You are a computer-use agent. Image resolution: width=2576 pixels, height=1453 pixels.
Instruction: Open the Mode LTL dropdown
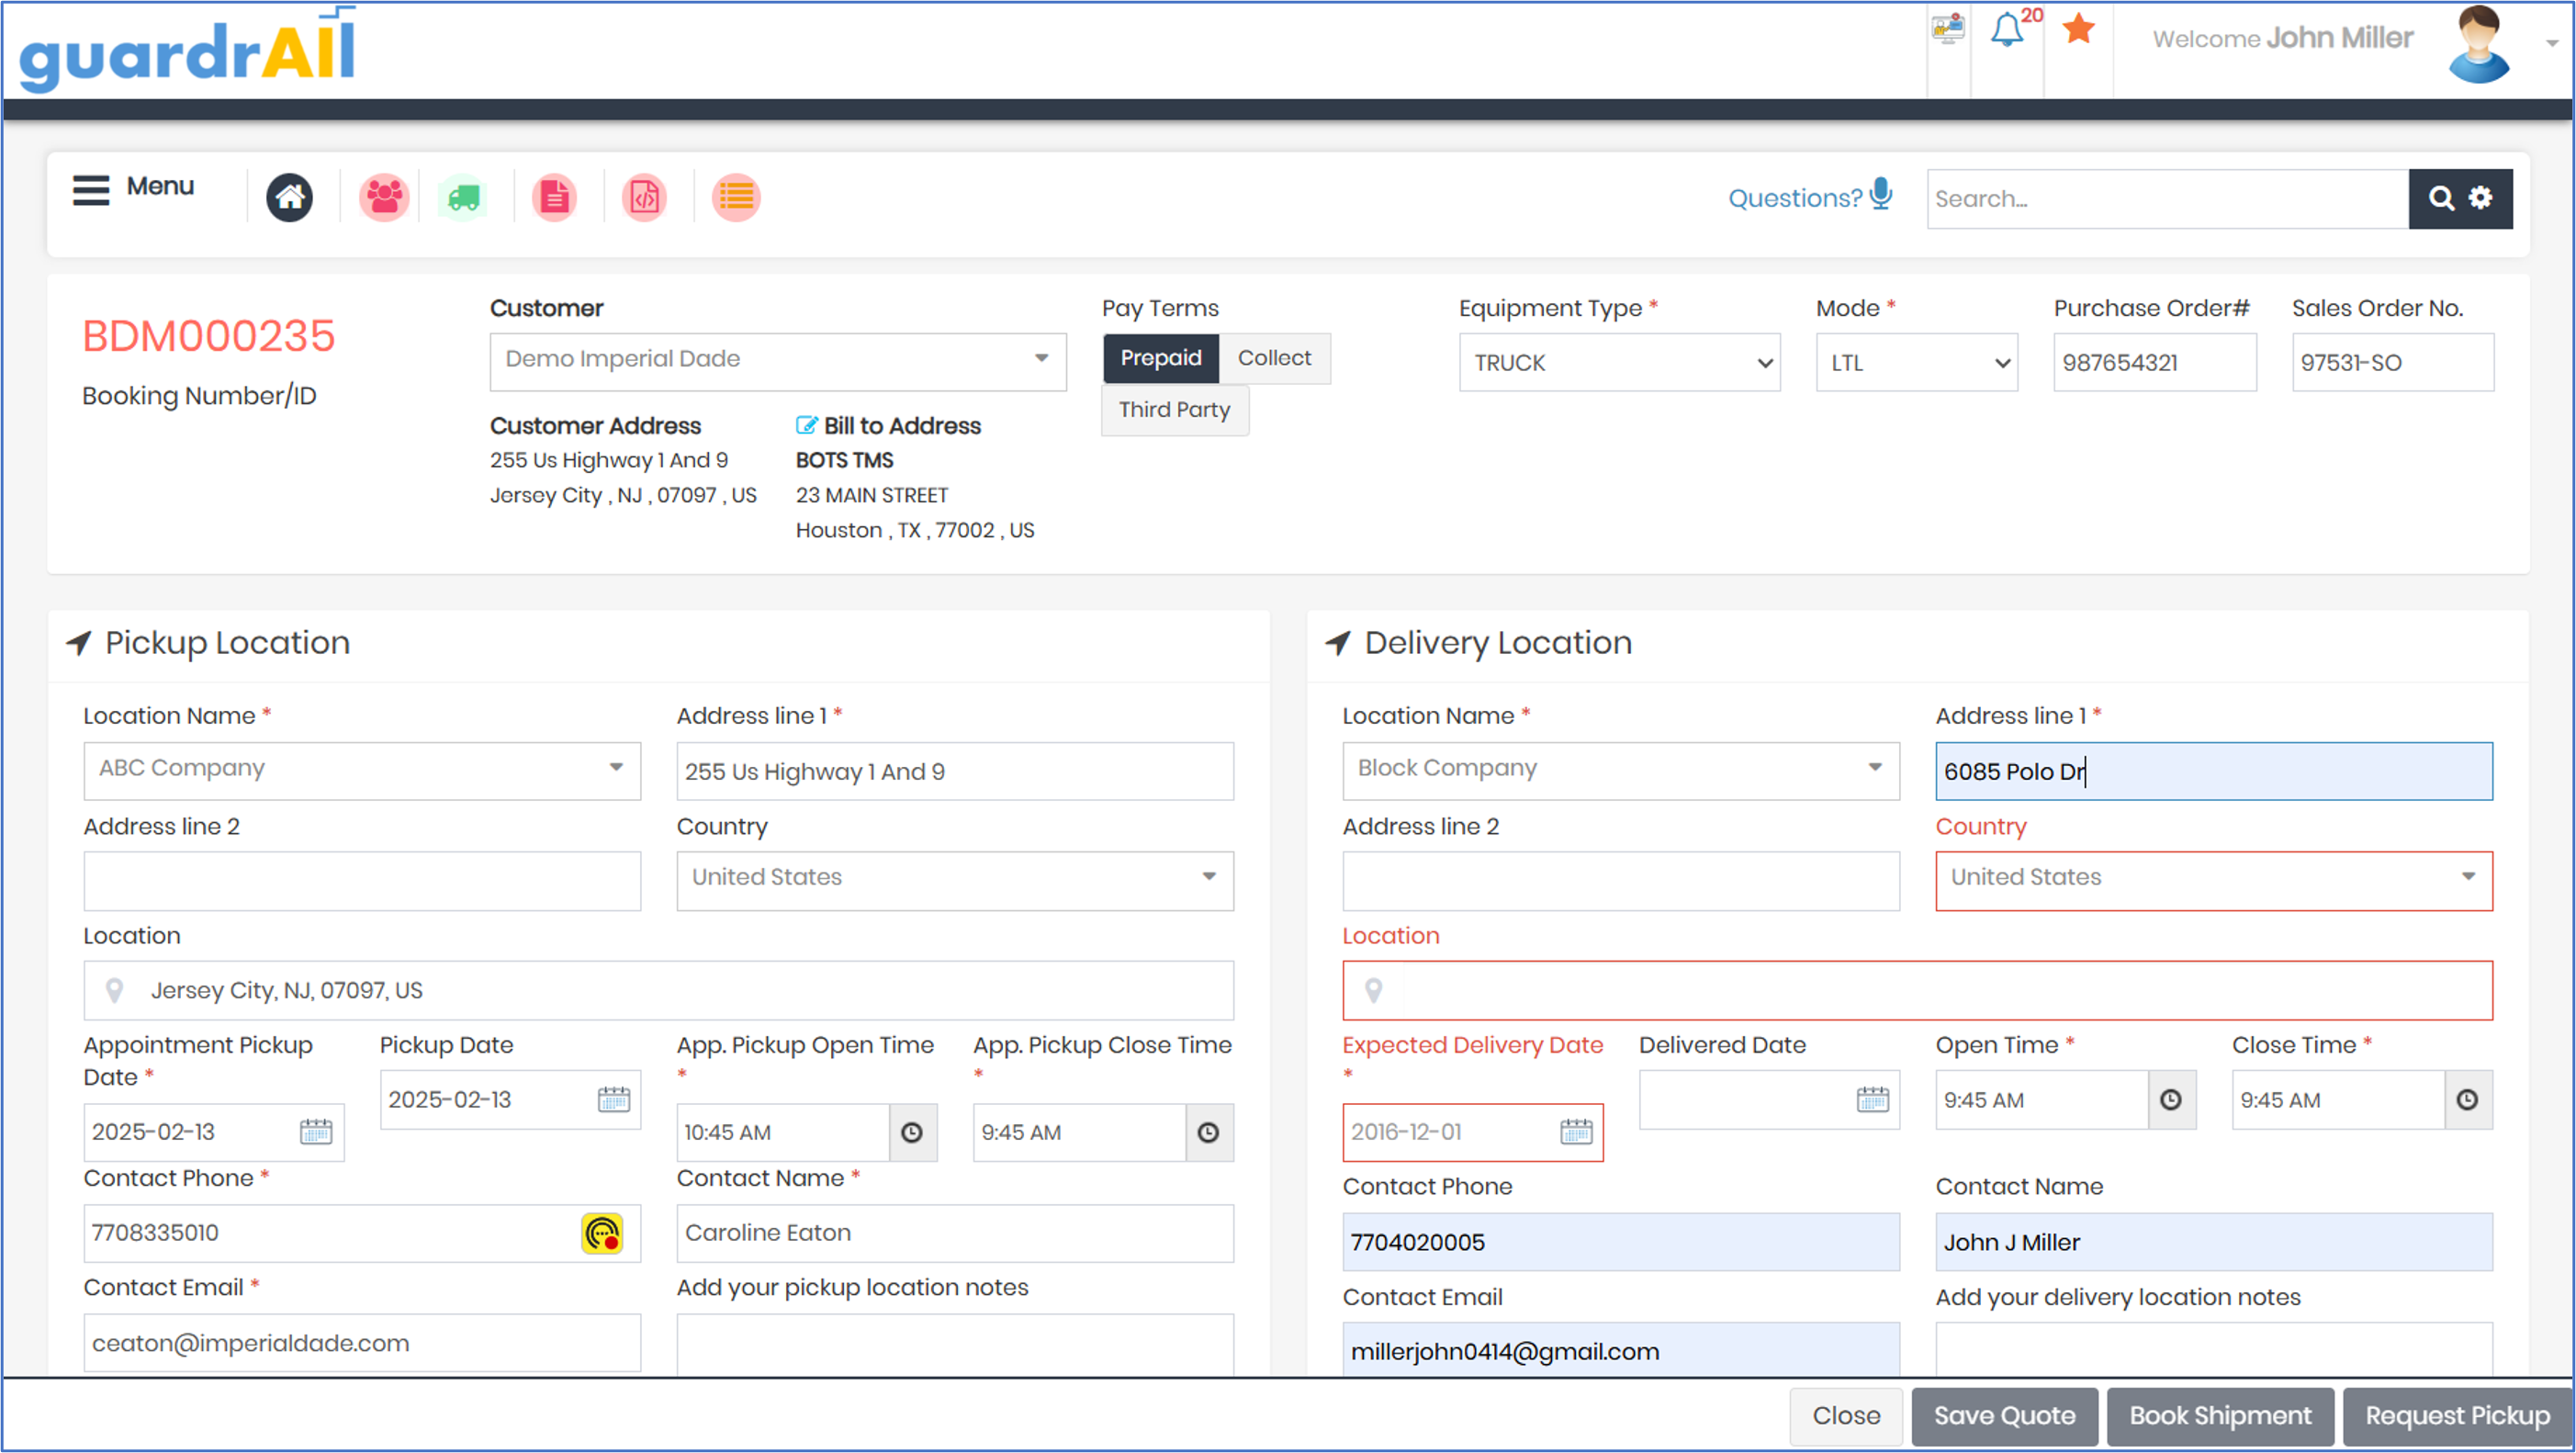pyautogui.click(x=1916, y=363)
